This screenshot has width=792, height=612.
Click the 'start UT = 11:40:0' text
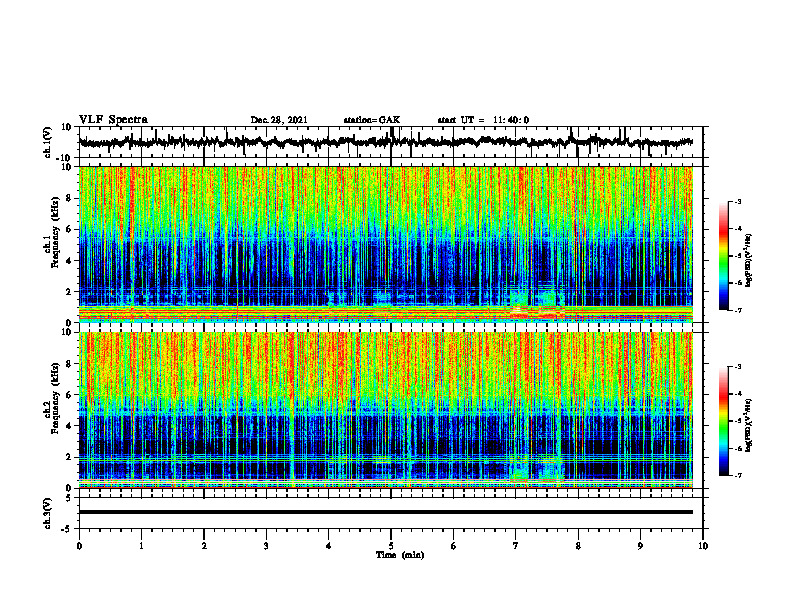tap(483, 120)
